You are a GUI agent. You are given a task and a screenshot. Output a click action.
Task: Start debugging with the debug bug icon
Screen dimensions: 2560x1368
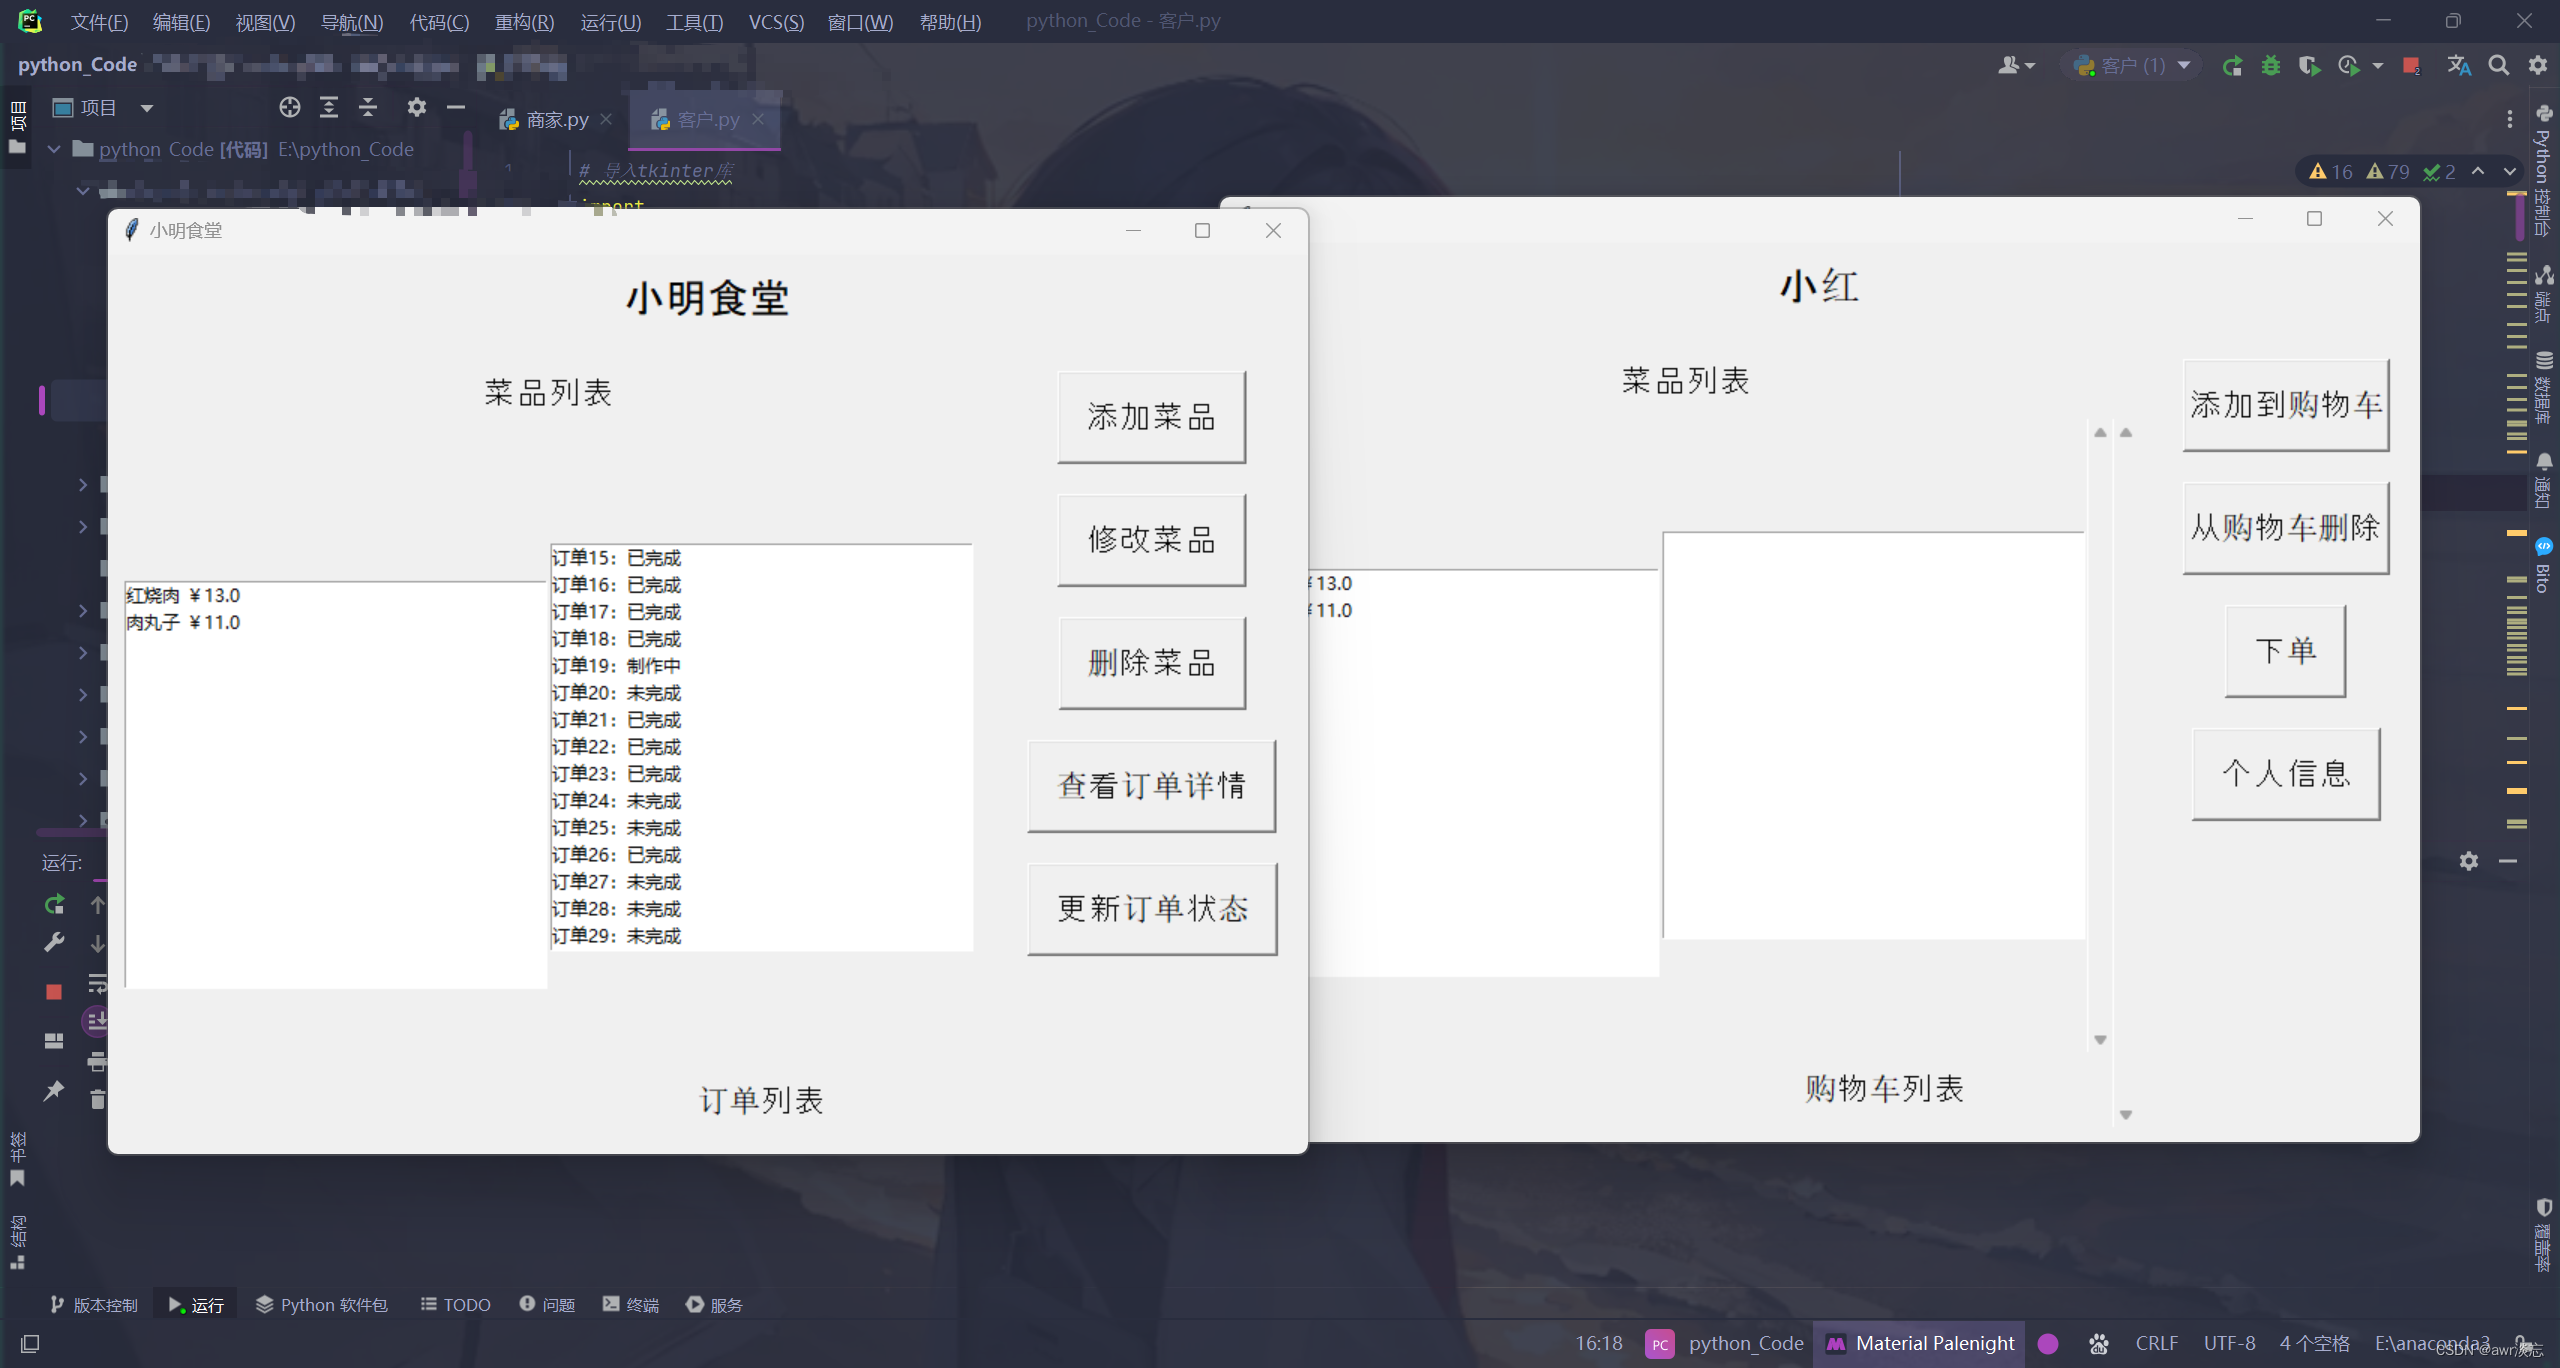[2272, 65]
